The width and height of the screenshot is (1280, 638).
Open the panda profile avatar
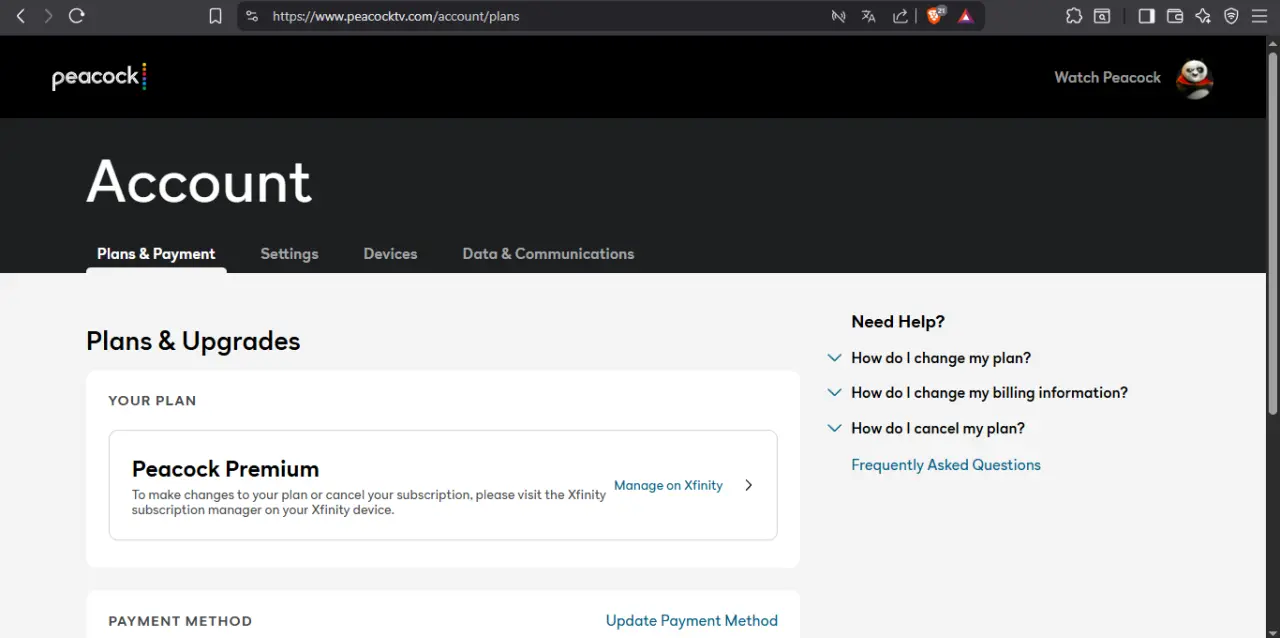tap(1194, 78)
